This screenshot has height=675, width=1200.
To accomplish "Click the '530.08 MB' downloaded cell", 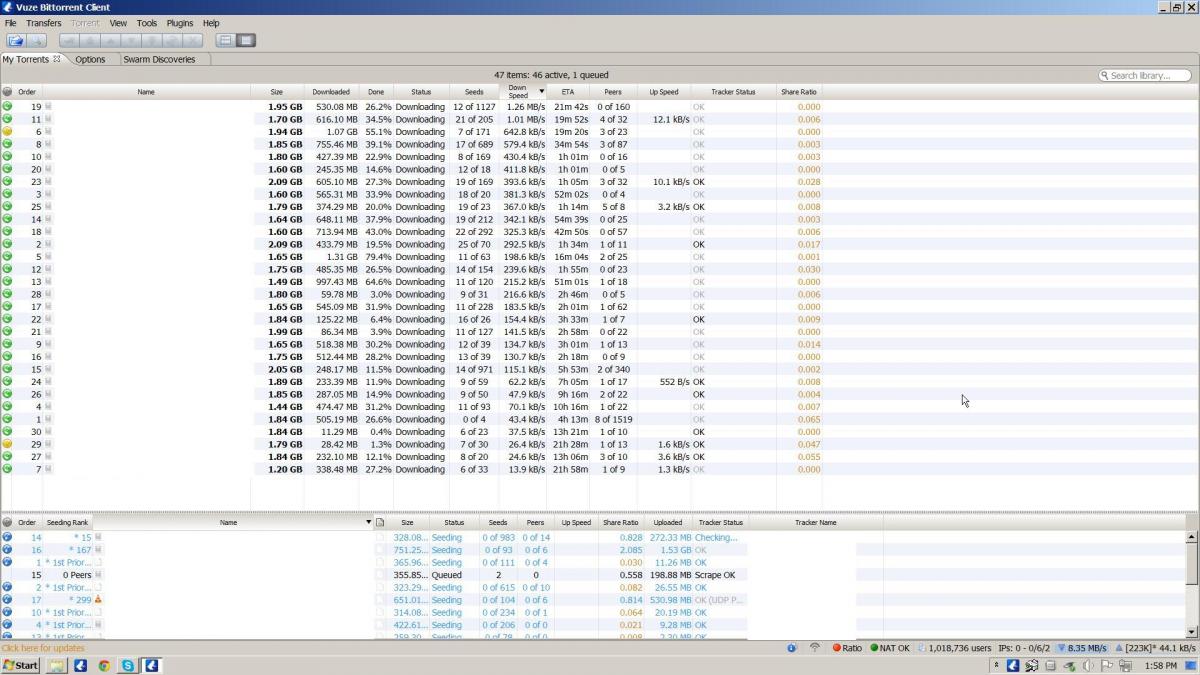I will point(336,107).
